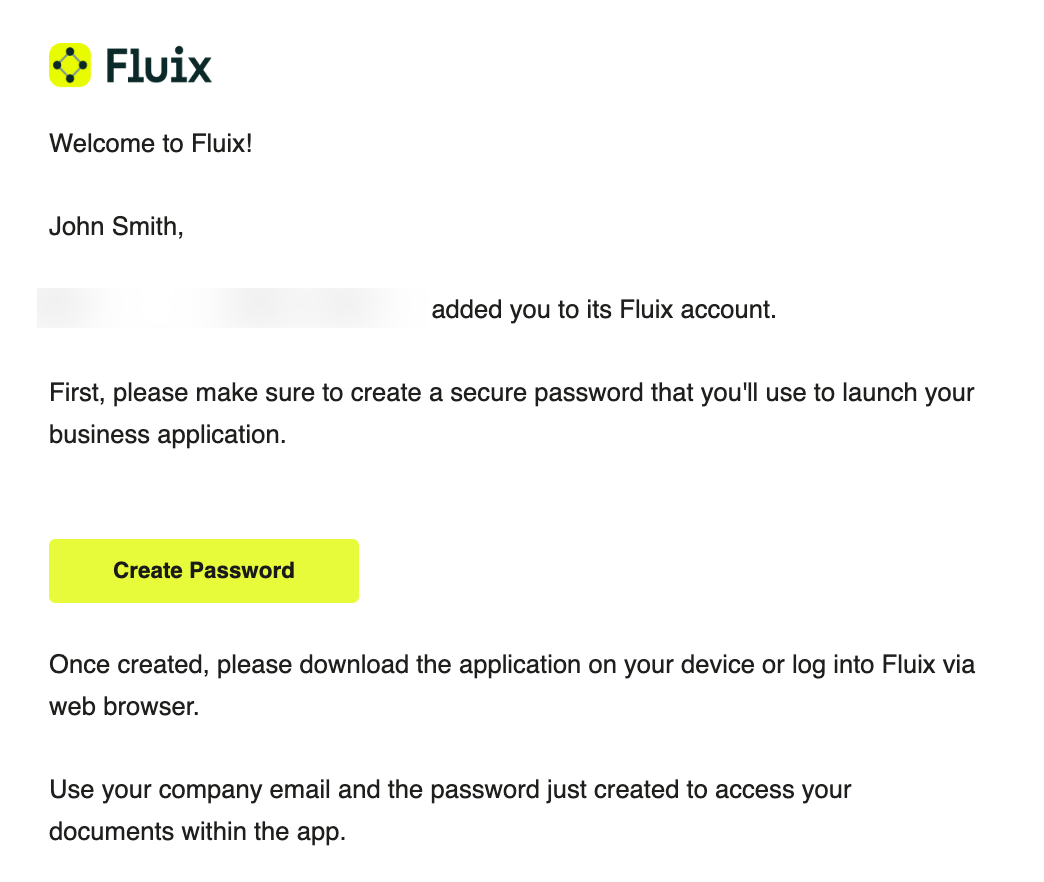Click "added you to its Fluix account" text
1044x882 pixels.
pyautogui.click(x=603, y=310)
